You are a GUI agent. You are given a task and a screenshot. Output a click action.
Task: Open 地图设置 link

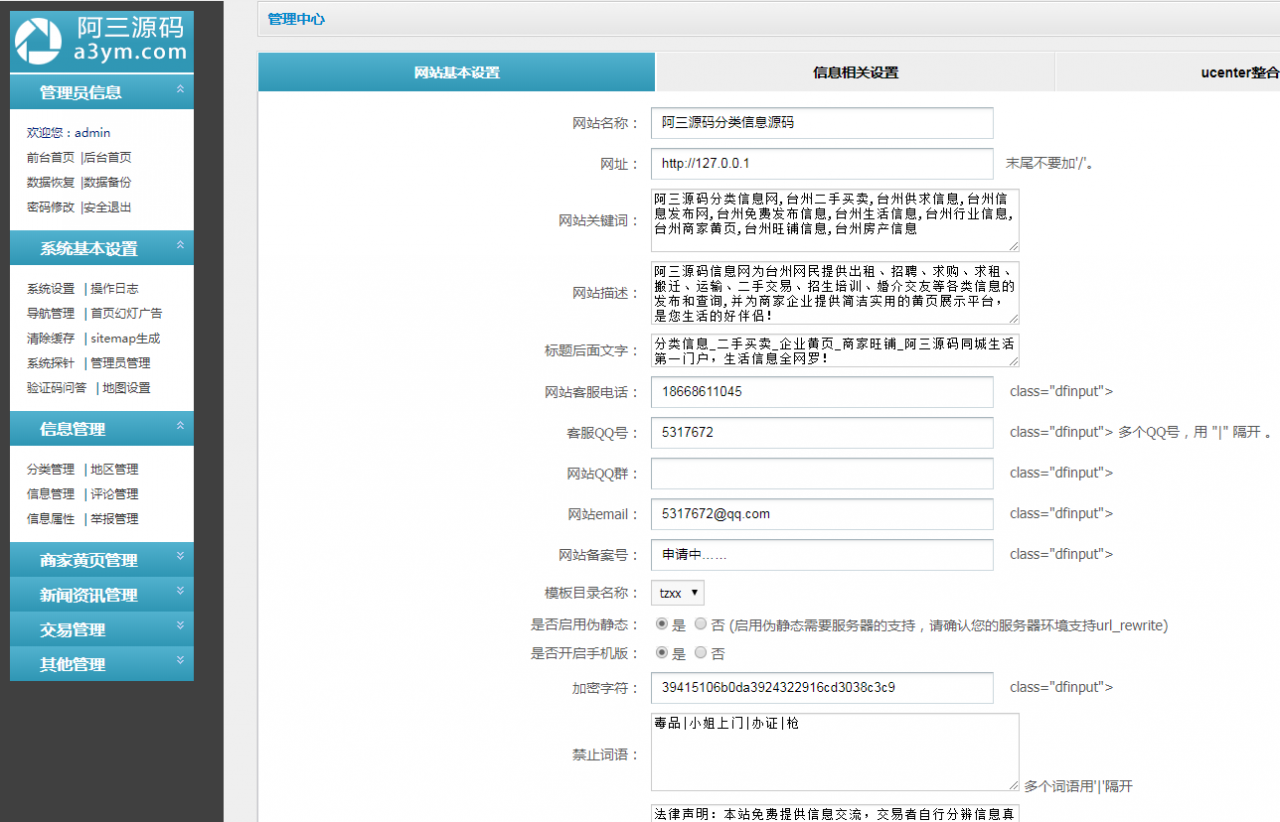click(127, 388)
